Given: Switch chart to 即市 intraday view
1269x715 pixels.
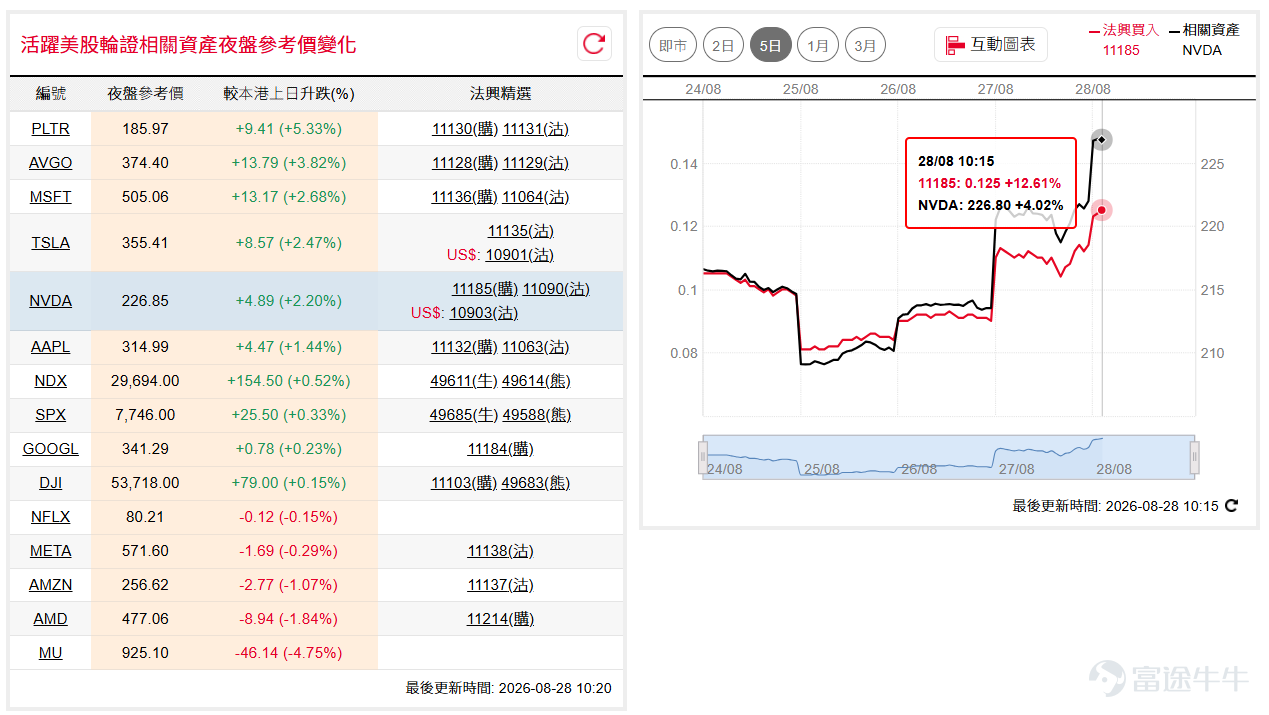Looking at the screenshot, I should click(674, 45).
